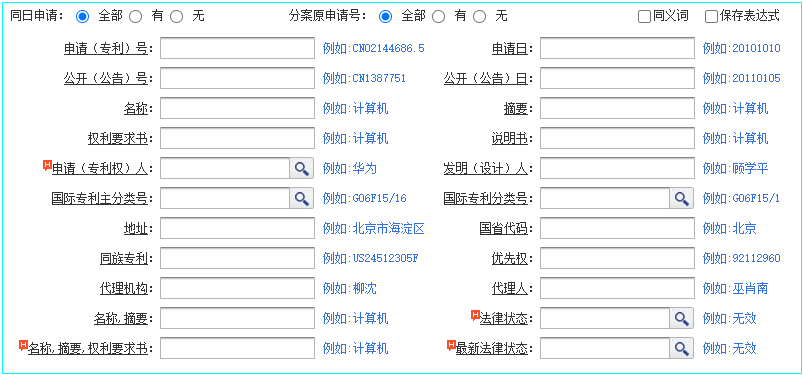The height and width of the screenshot is (375, 803).
Task: Click the 申请(专利权)人 input field
Action: click(x=225, y=168)
